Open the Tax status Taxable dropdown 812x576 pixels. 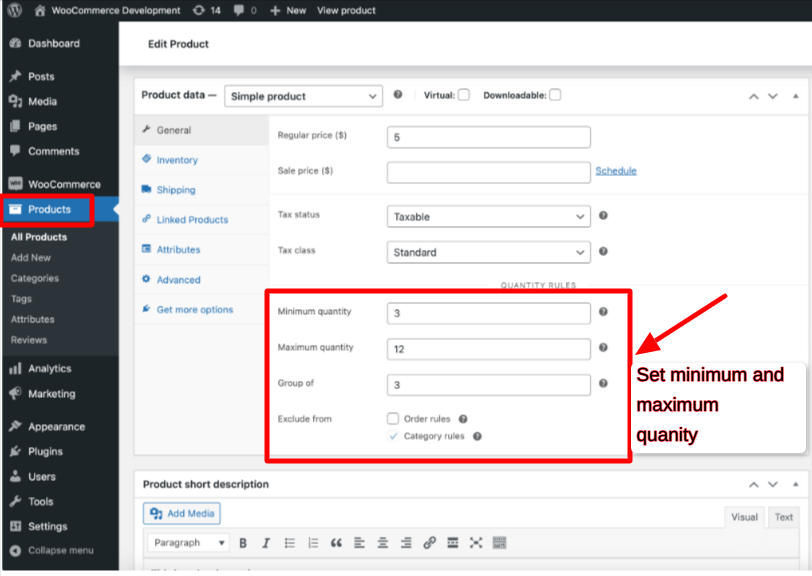pos(488,217)
